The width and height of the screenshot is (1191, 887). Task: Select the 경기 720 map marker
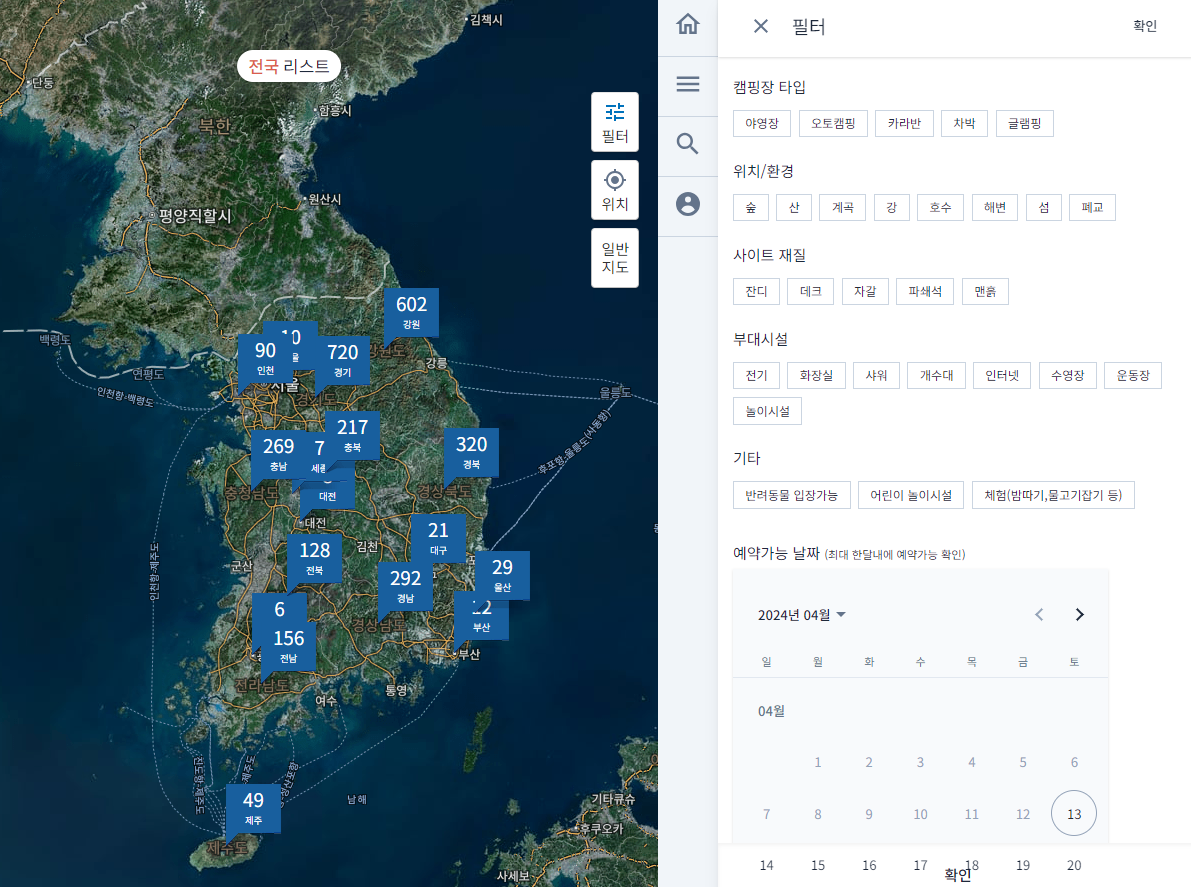(x=343, y=360)
